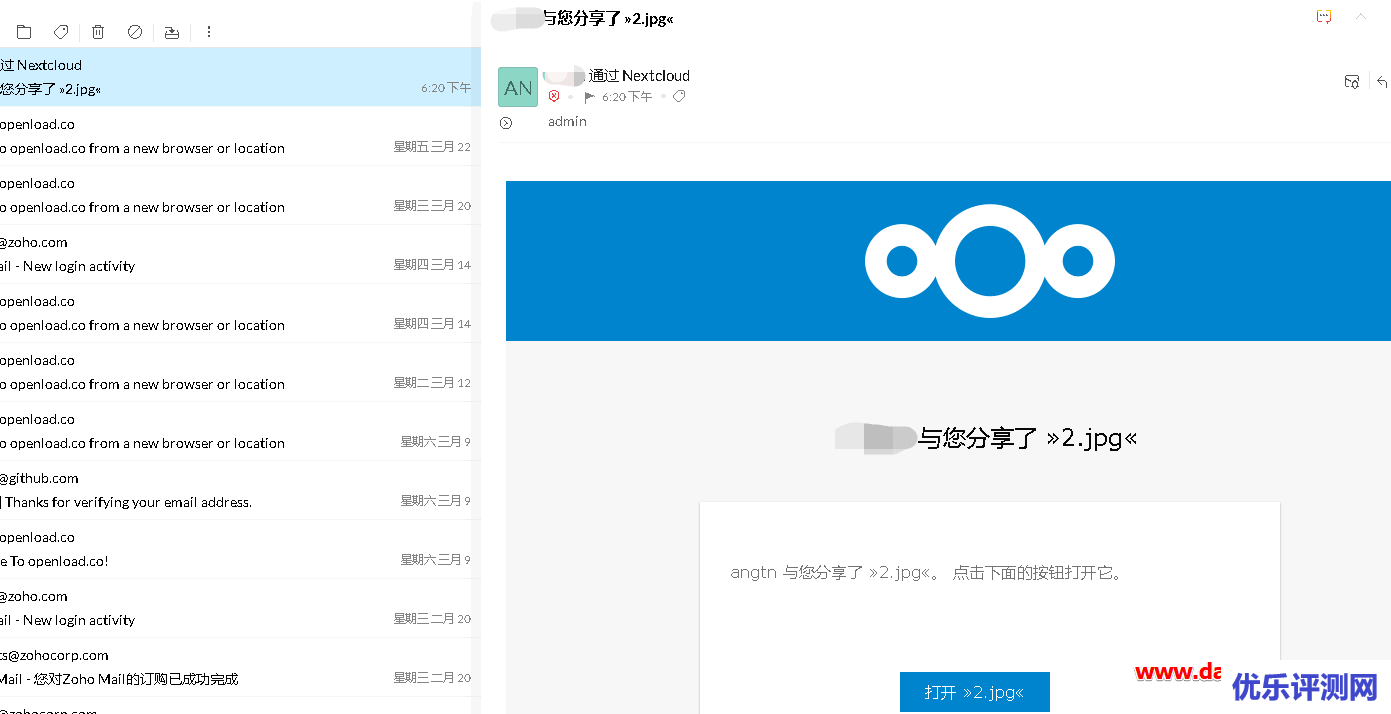Click the forward icon beside the reply arrow
This screenshot has width=1391, height=714.
click(1352, 81)
